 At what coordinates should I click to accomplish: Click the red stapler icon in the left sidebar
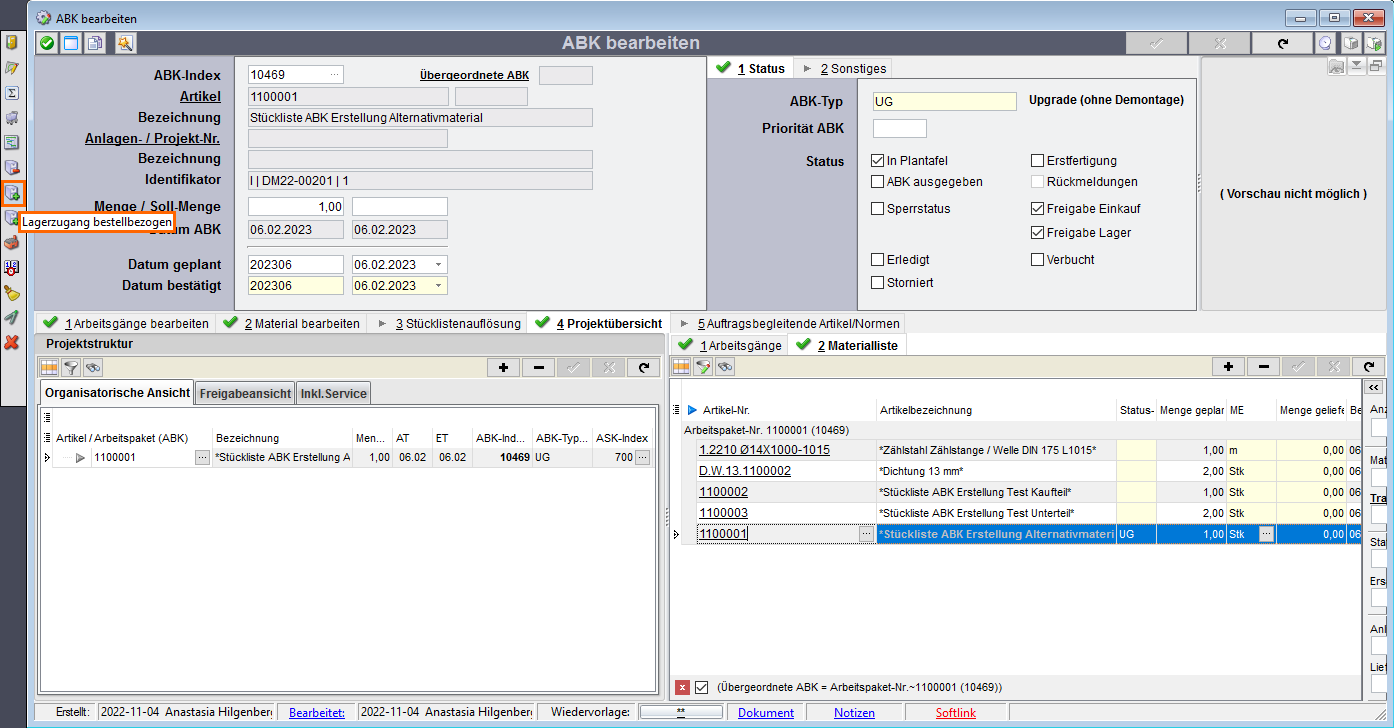click(12, 243)
